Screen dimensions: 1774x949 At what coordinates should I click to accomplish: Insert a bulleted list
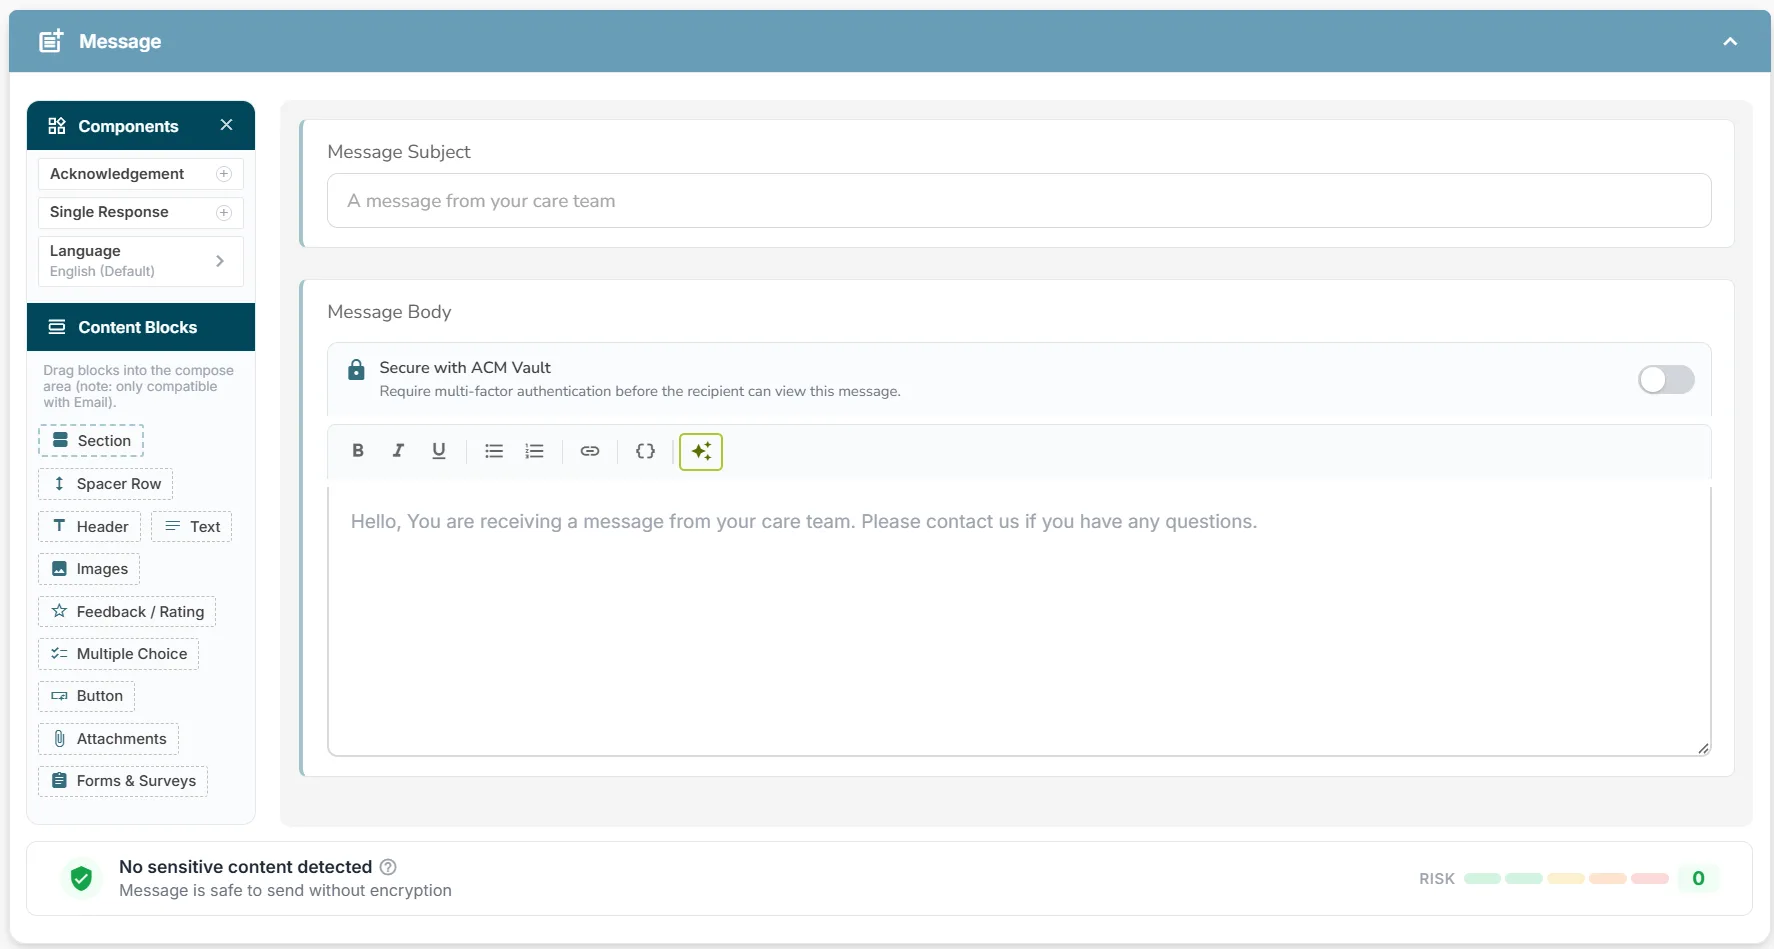[x=494, y=451]
